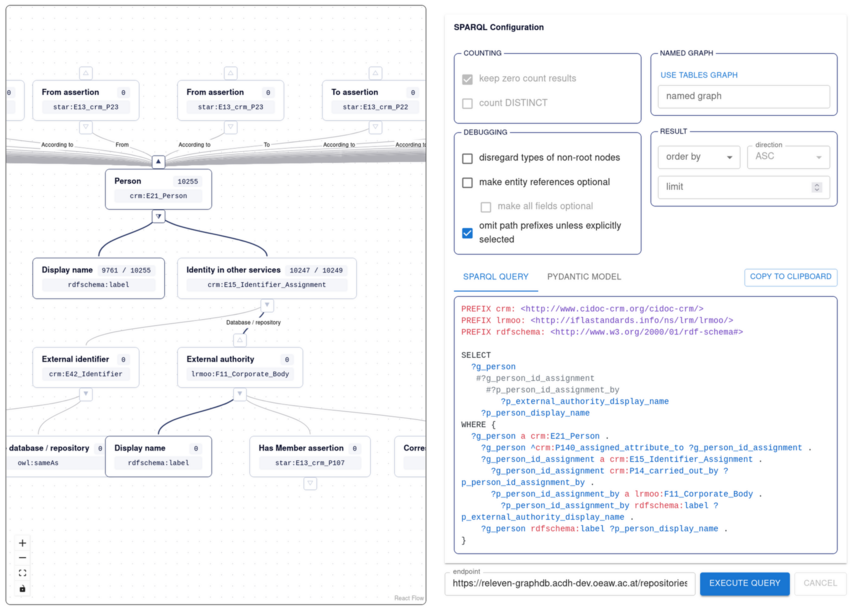
Task: Select the Person node
Action: click(x=158, y=189)
